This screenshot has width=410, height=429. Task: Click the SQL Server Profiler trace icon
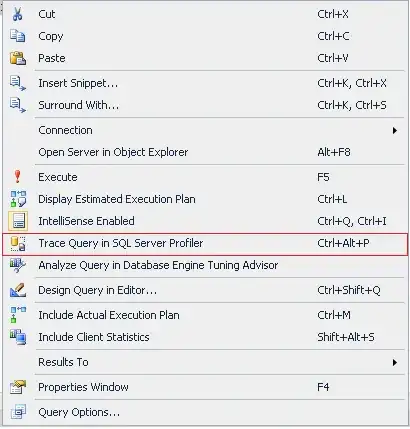pyautogui.click(x=18, y=243)
